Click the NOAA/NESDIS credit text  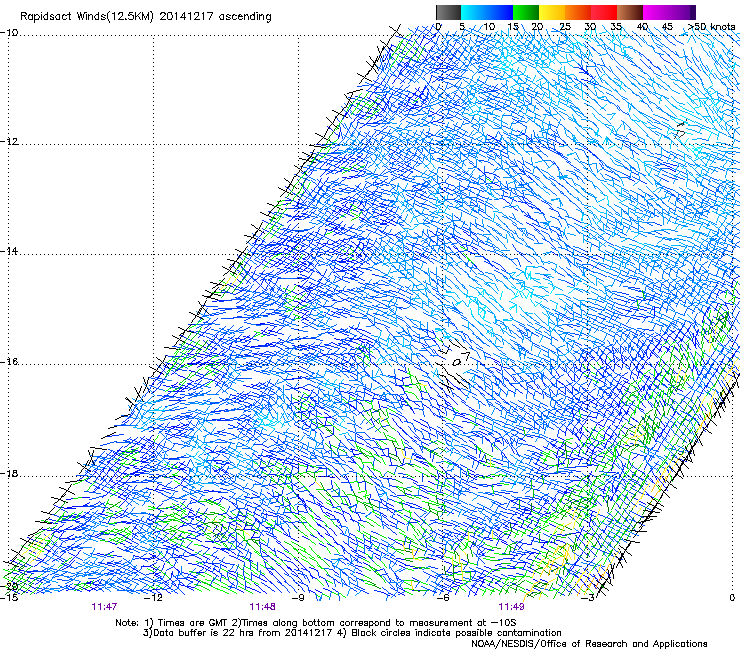(589, 644)
